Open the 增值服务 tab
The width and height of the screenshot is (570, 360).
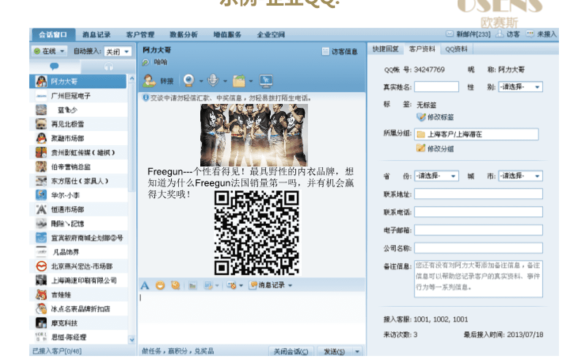[x=227, y=35]
